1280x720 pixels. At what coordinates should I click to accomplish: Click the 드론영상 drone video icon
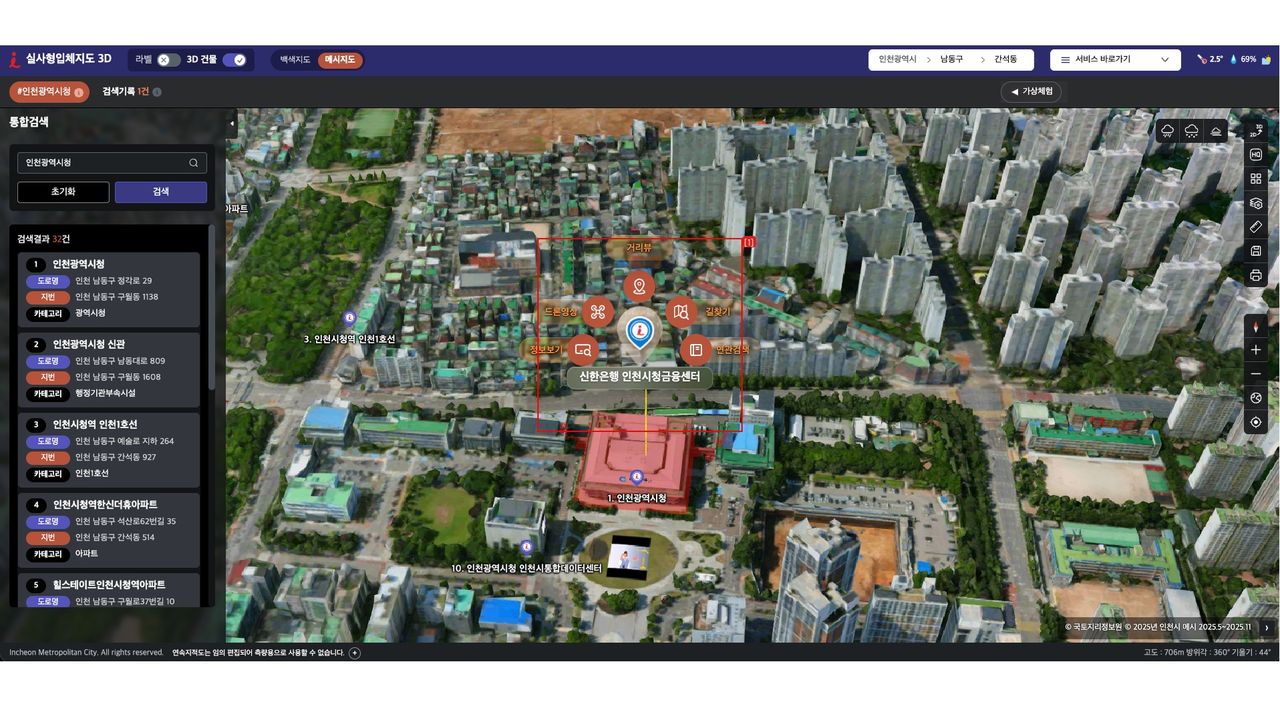[x=598, y=312]
